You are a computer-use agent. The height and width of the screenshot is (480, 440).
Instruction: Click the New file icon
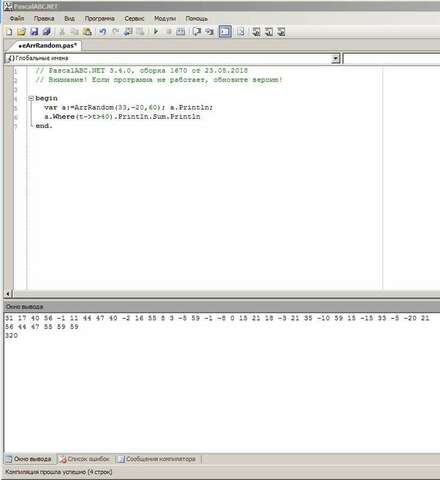click(x=9, y=32)
